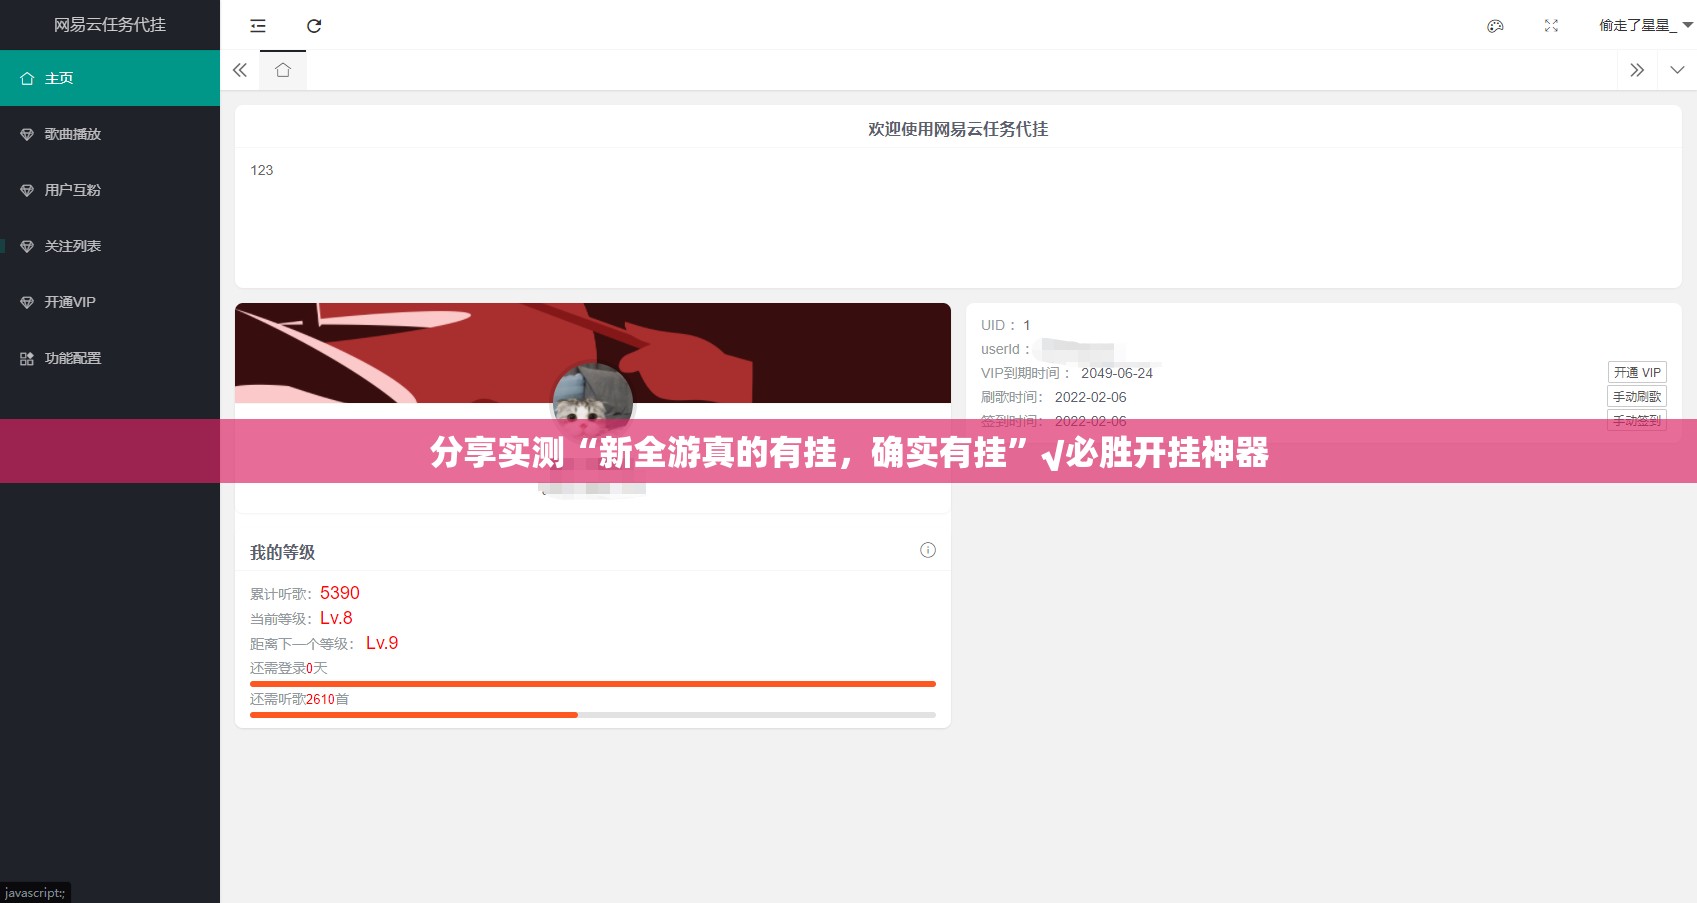Open the theme palette icon
The width and height of the screenshot is (1697, 903).
[1495, 26]
